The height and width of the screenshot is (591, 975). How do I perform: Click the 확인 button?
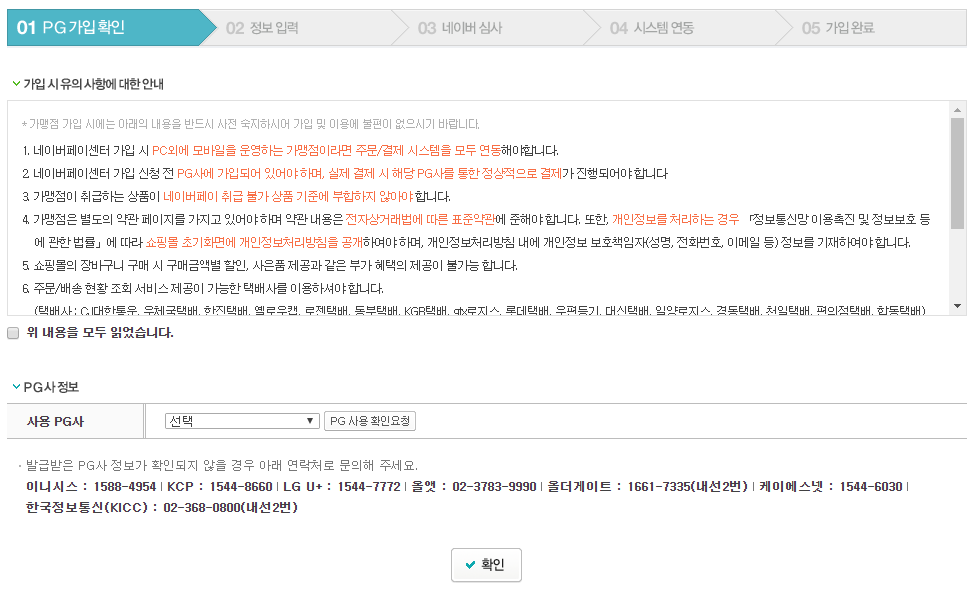pos(486,565)
